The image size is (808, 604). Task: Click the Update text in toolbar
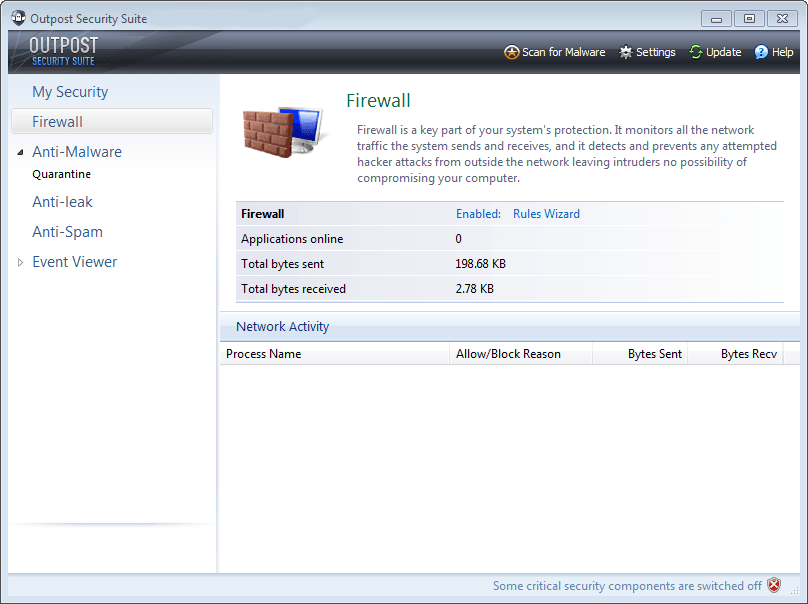tap(723, 52)
